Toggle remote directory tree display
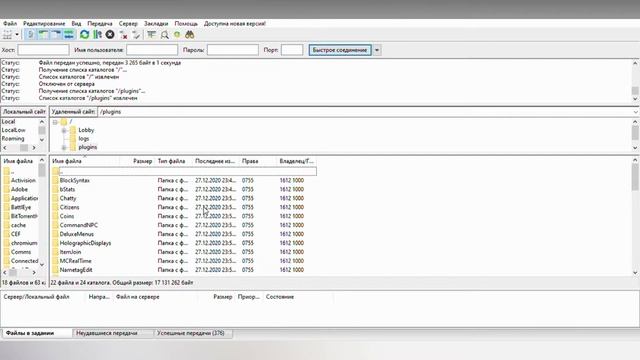The height and width of the screenshot is (360, 640). coord(56,35)
